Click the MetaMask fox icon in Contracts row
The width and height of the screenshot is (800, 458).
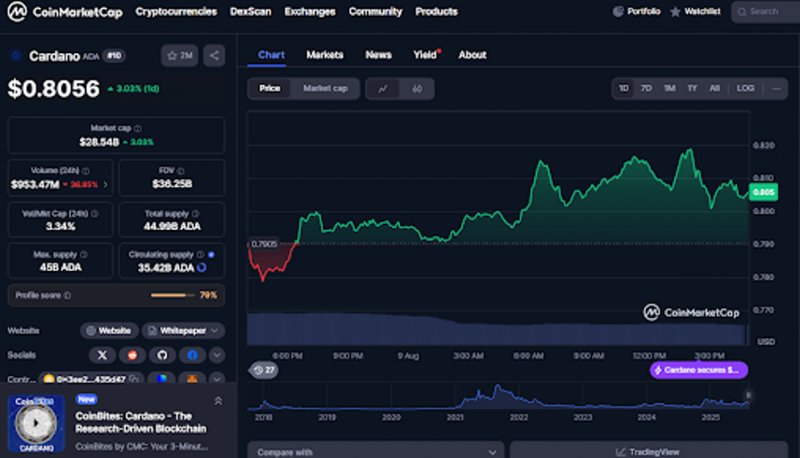[192, 379]
